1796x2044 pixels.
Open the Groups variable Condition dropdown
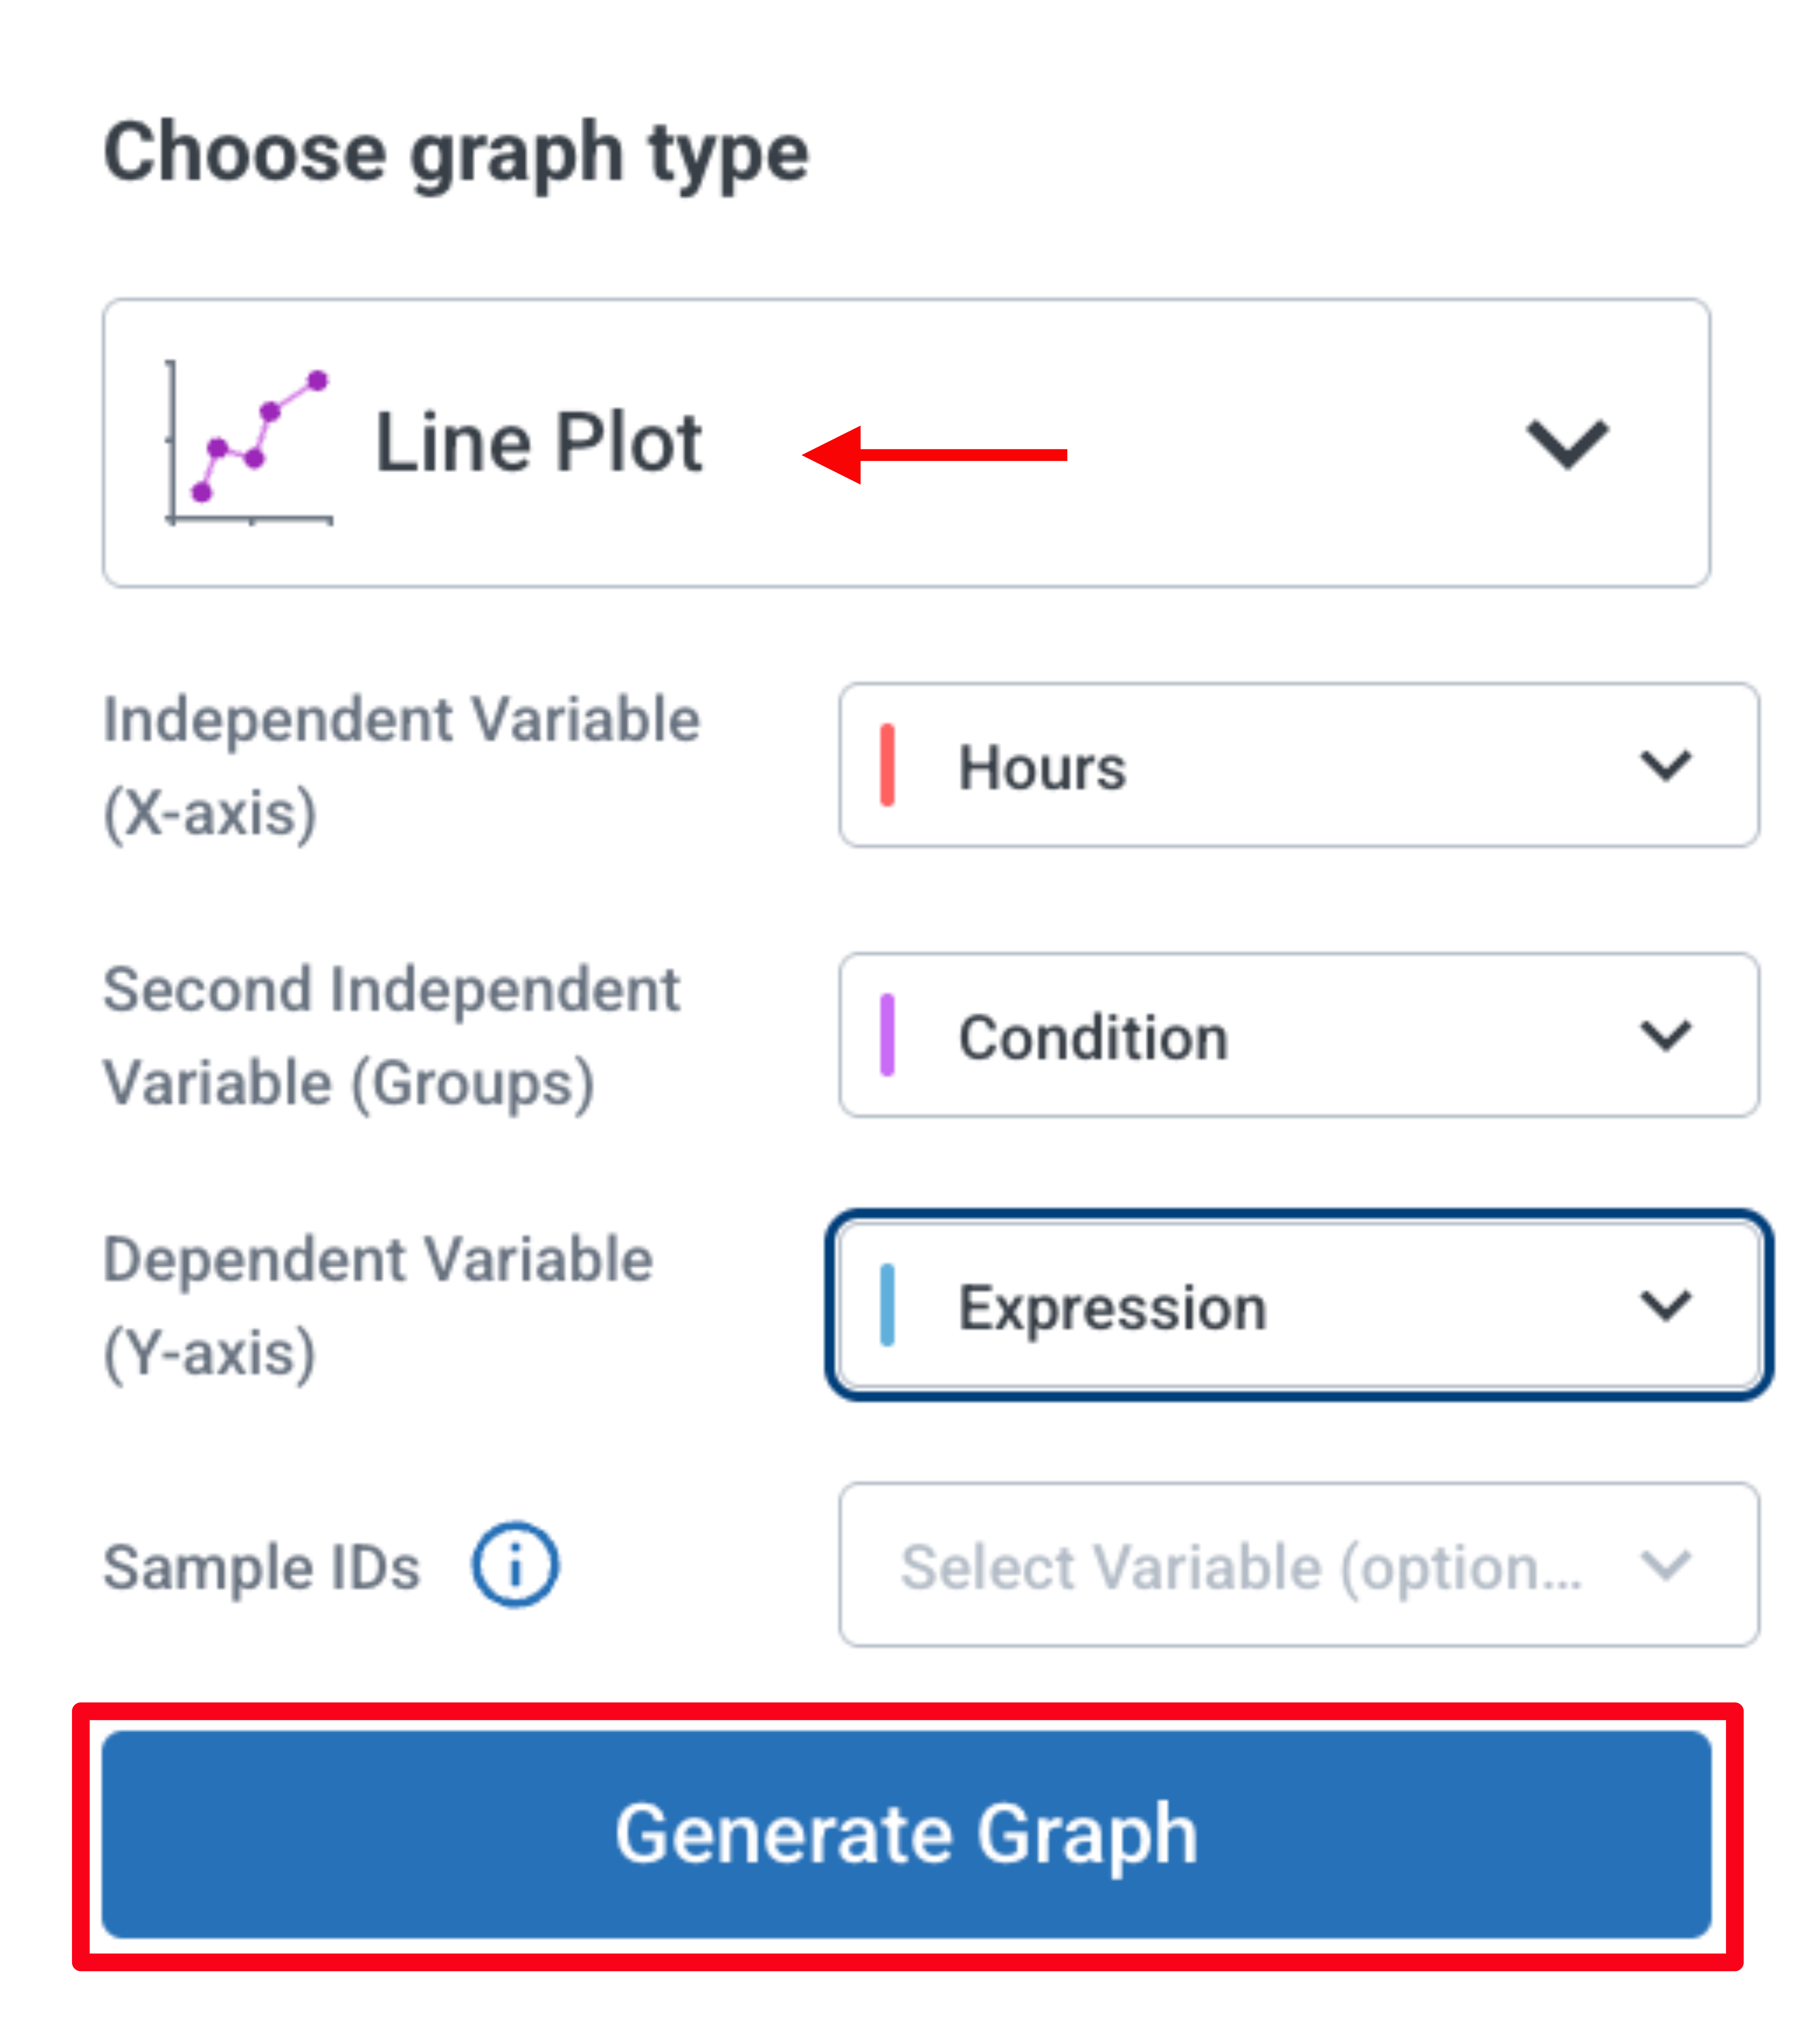1299,1035
